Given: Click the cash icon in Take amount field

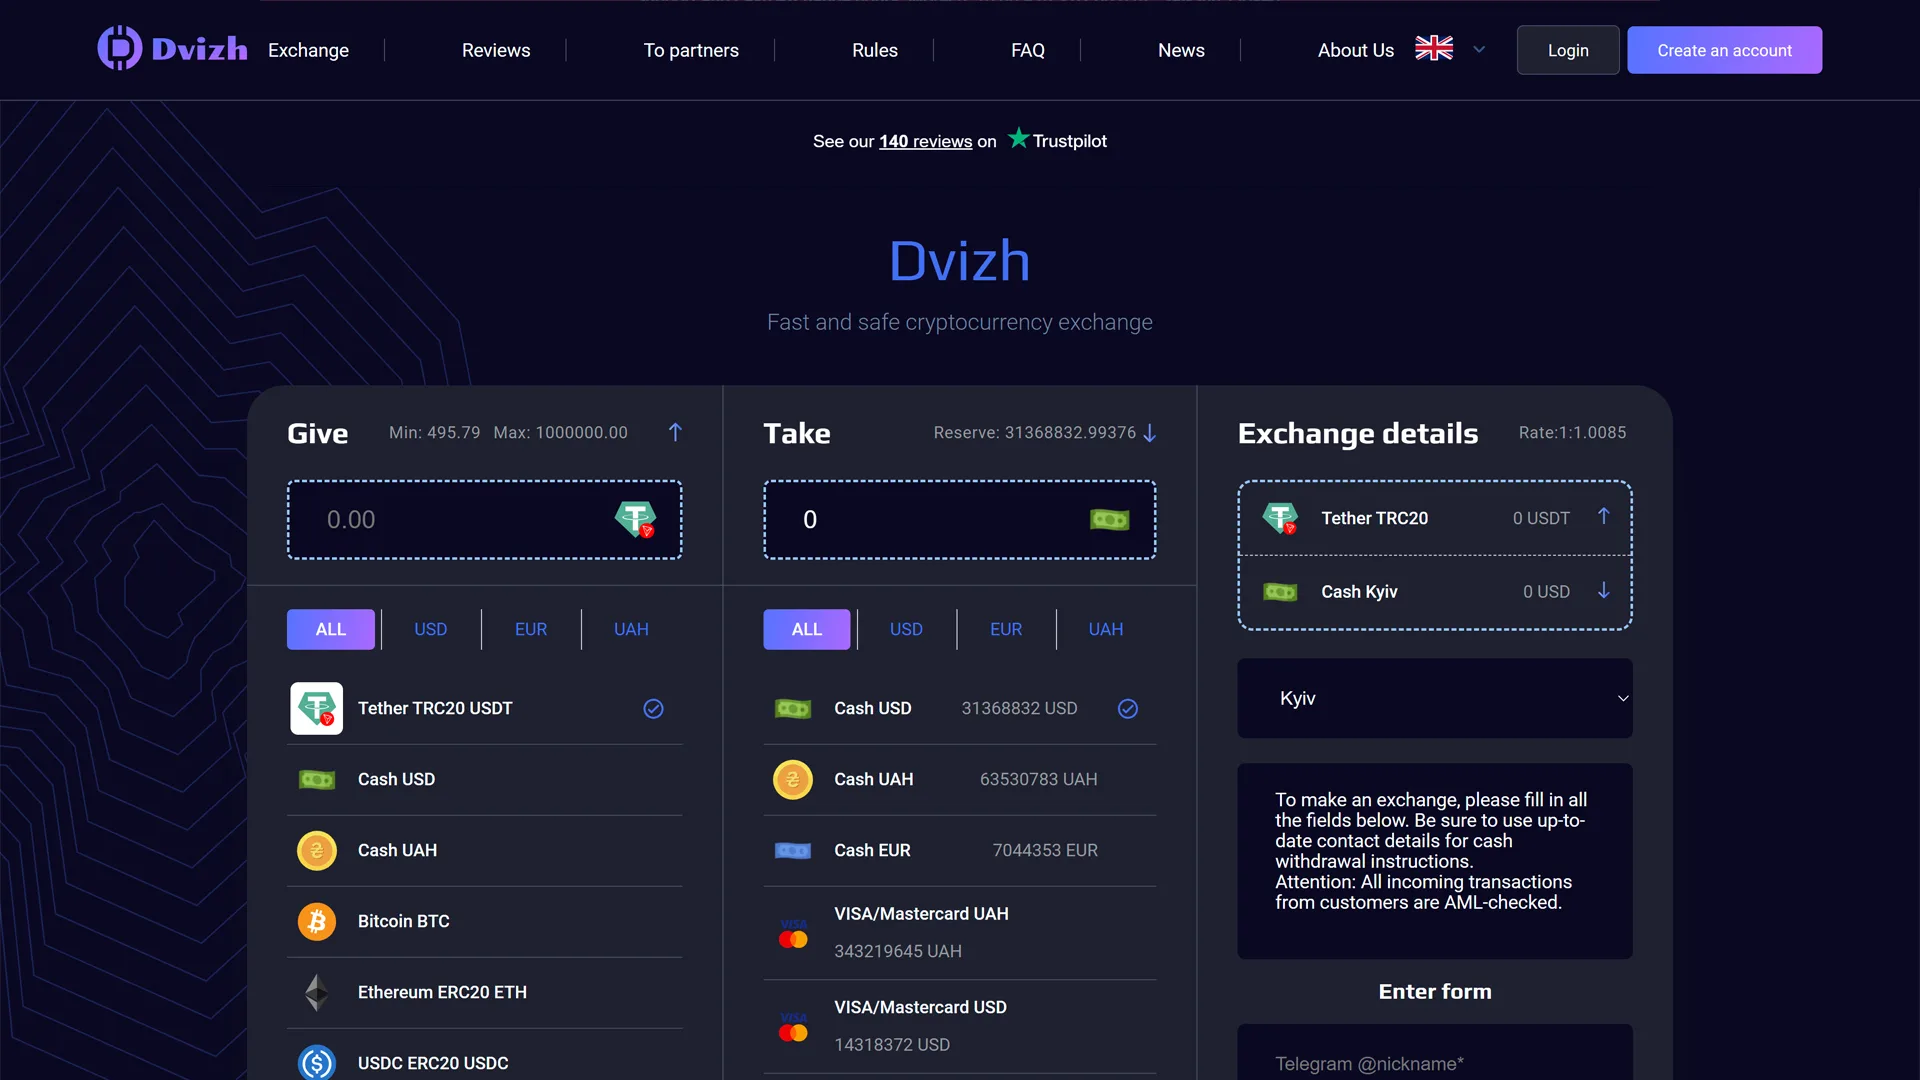Looking at the screenshot, I should (1109, 520).
